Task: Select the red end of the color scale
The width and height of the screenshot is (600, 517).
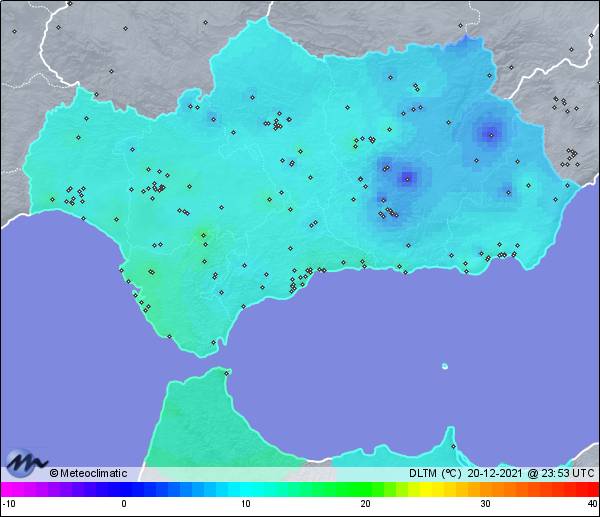Action: pos(592,489)
